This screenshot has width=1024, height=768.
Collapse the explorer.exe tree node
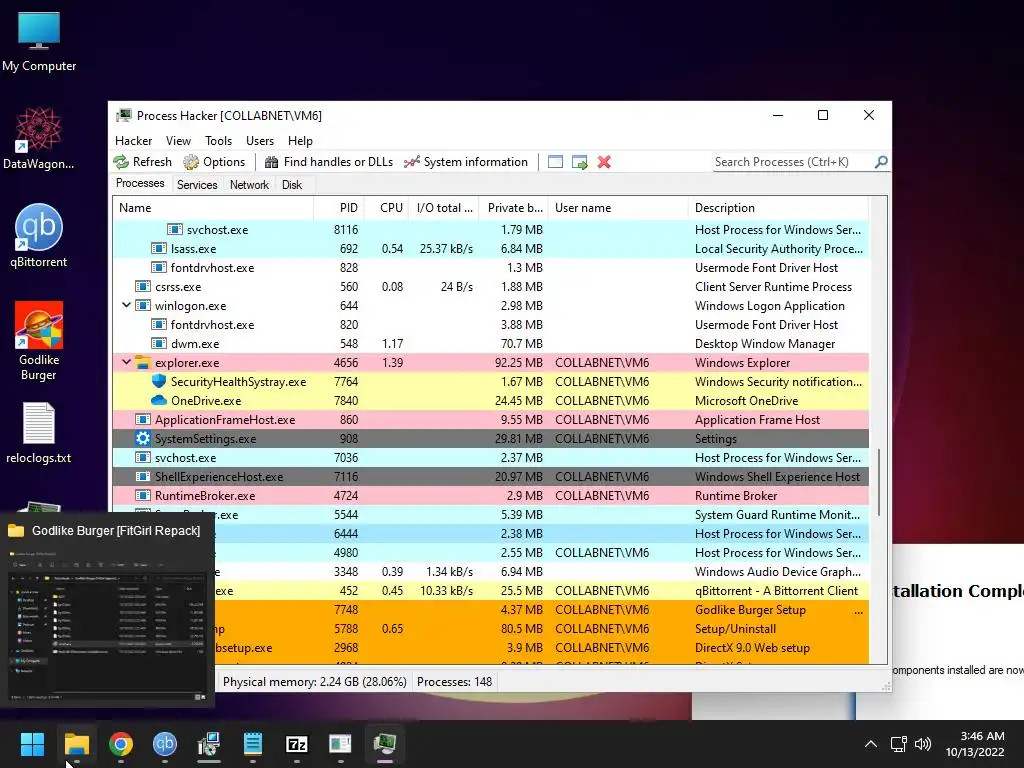click(126, 362)
